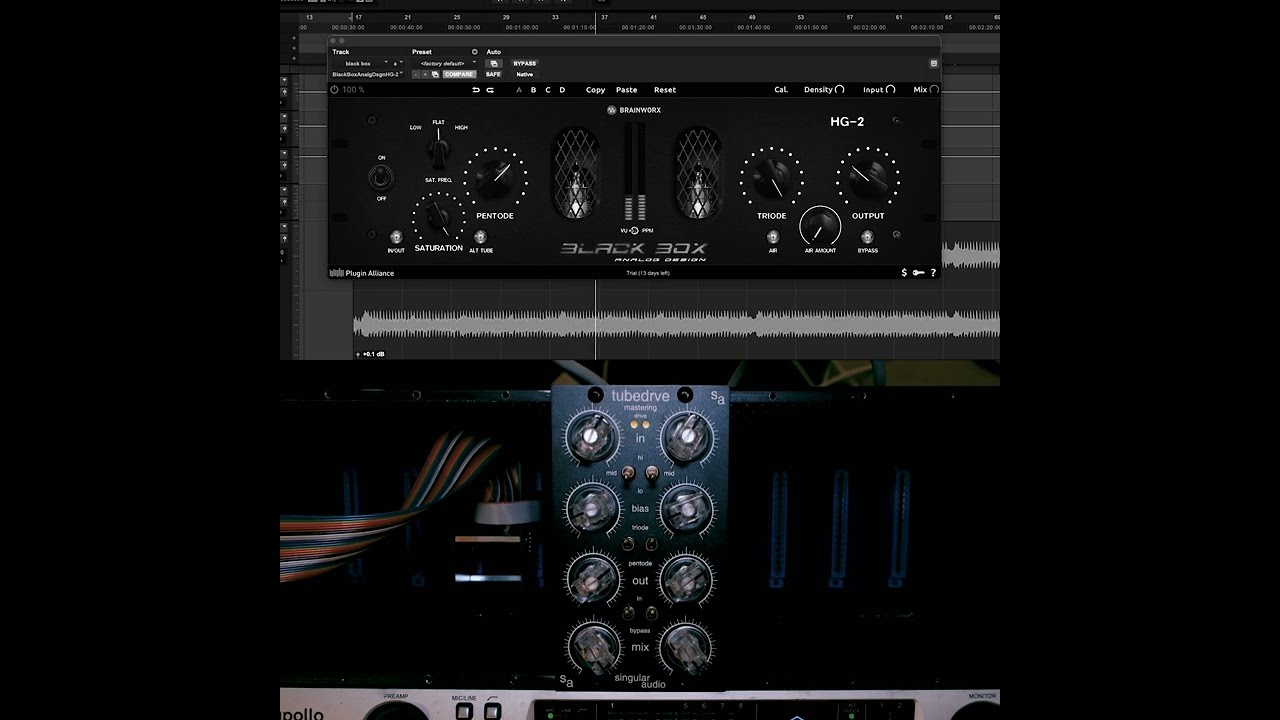Click the TRIODE knob

[x=771, y=178]
